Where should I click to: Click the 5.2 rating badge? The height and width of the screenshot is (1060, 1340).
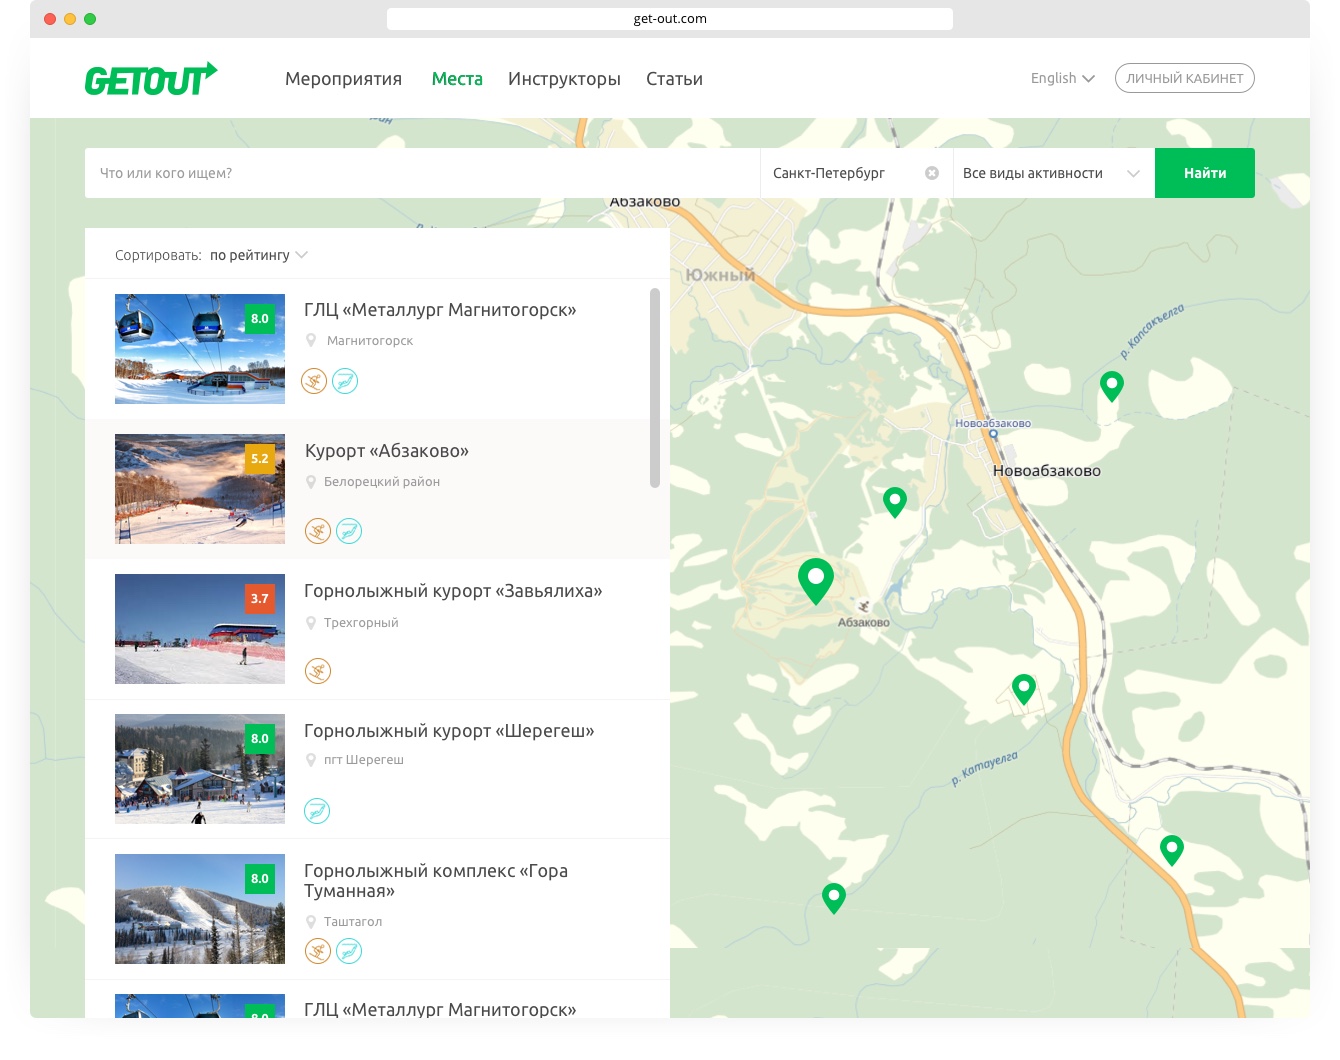point(260,459)
